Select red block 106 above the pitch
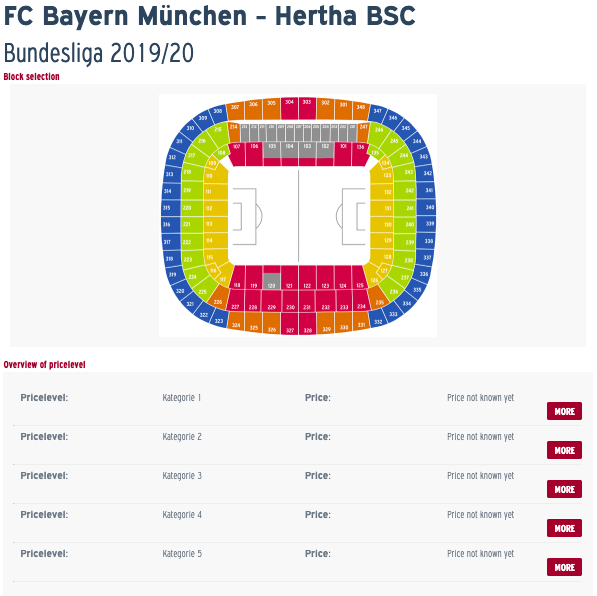Image resolution: width=597 pixels, height=596 pixels. tap(254, 153)
